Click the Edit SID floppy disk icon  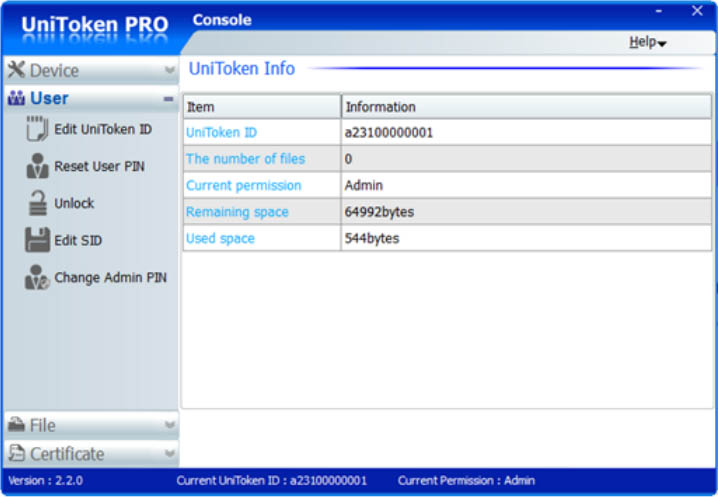point(37,240)
